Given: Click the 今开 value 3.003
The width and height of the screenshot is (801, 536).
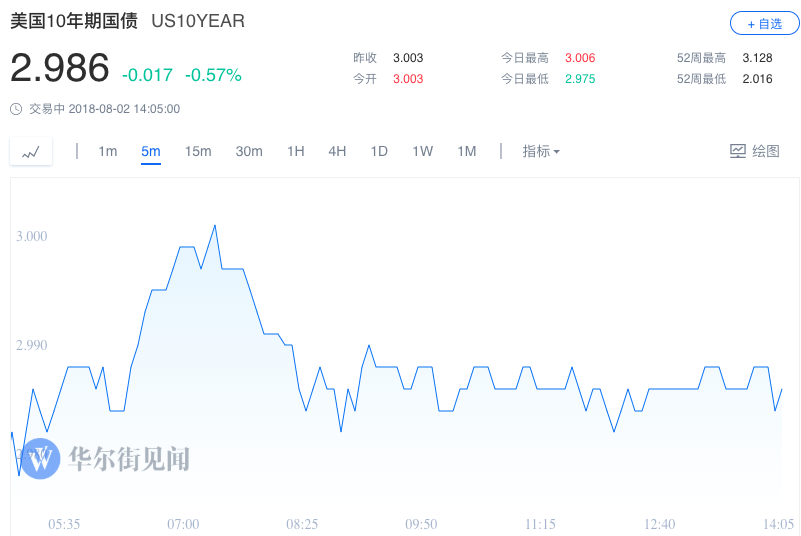Looking at the screenshot, I should pos(408,79).
